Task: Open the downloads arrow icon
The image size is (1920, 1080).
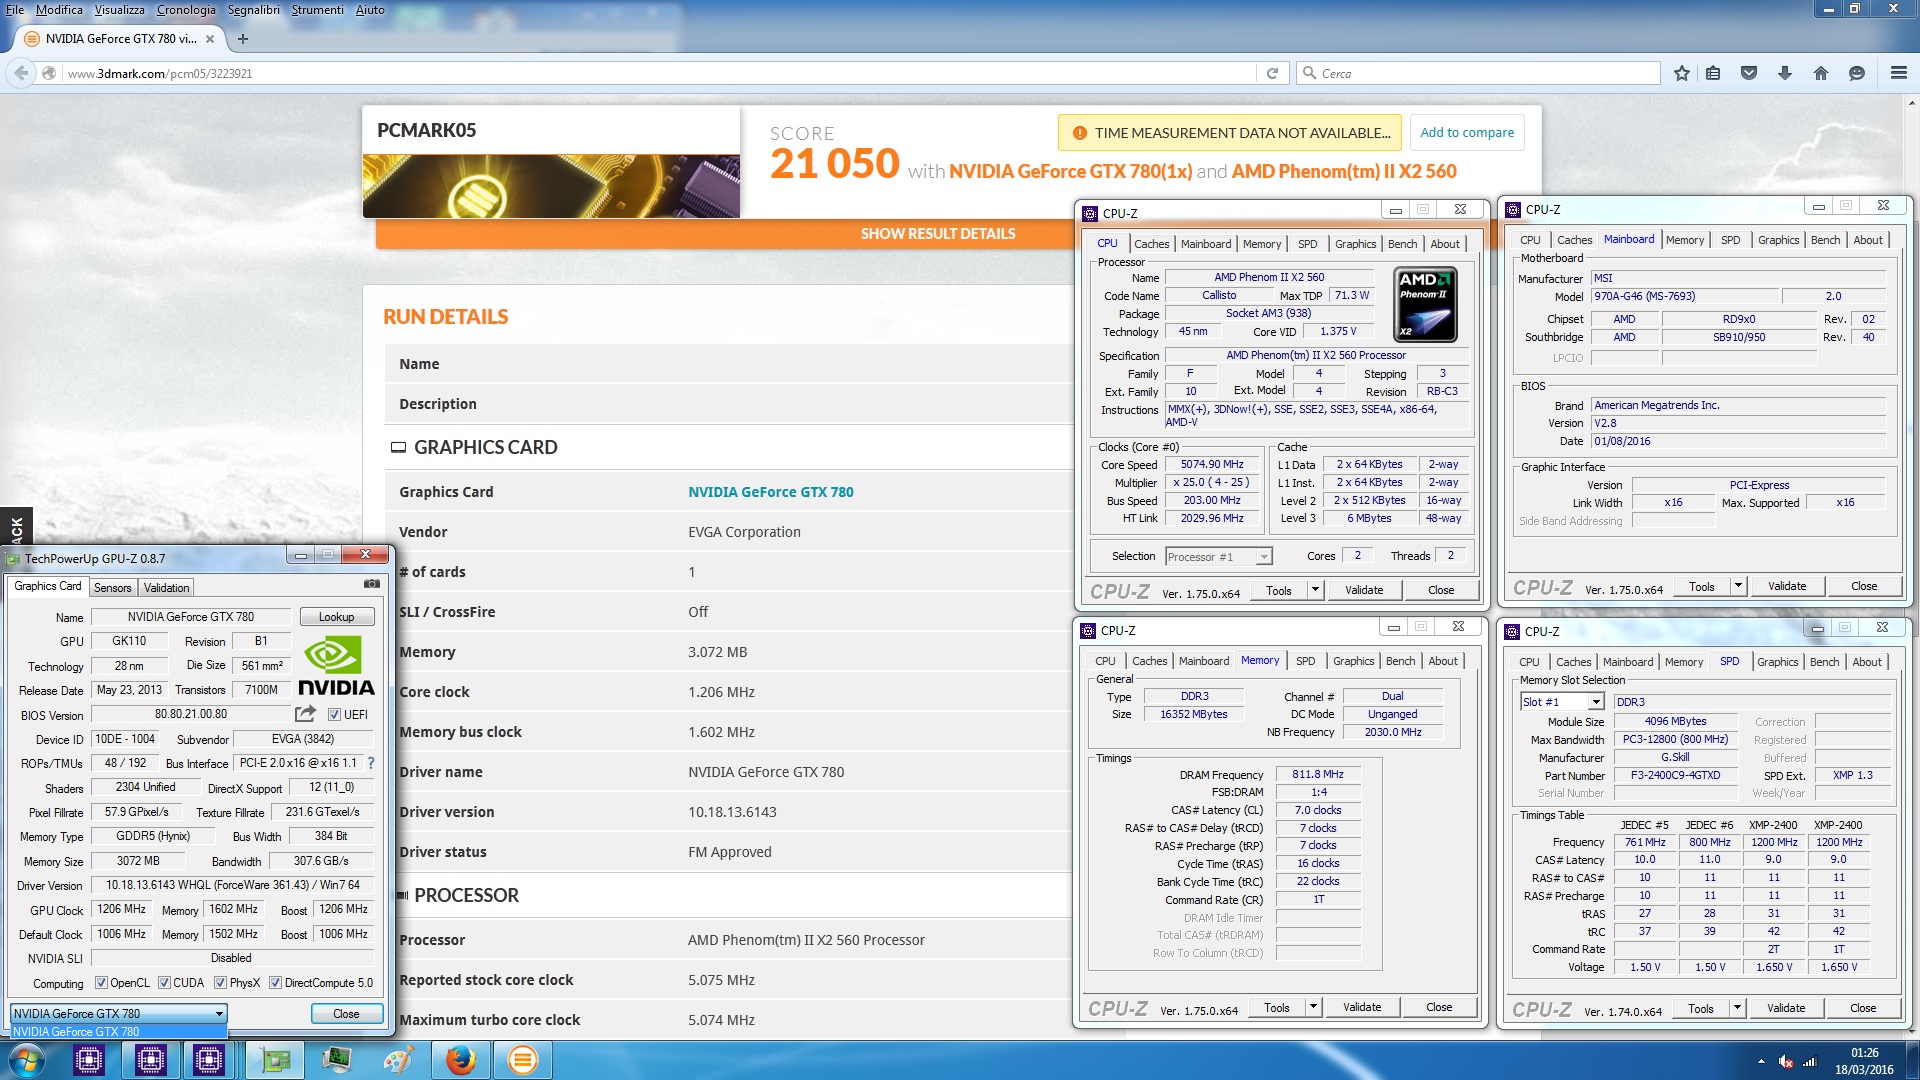Action: coord(1785,73)
